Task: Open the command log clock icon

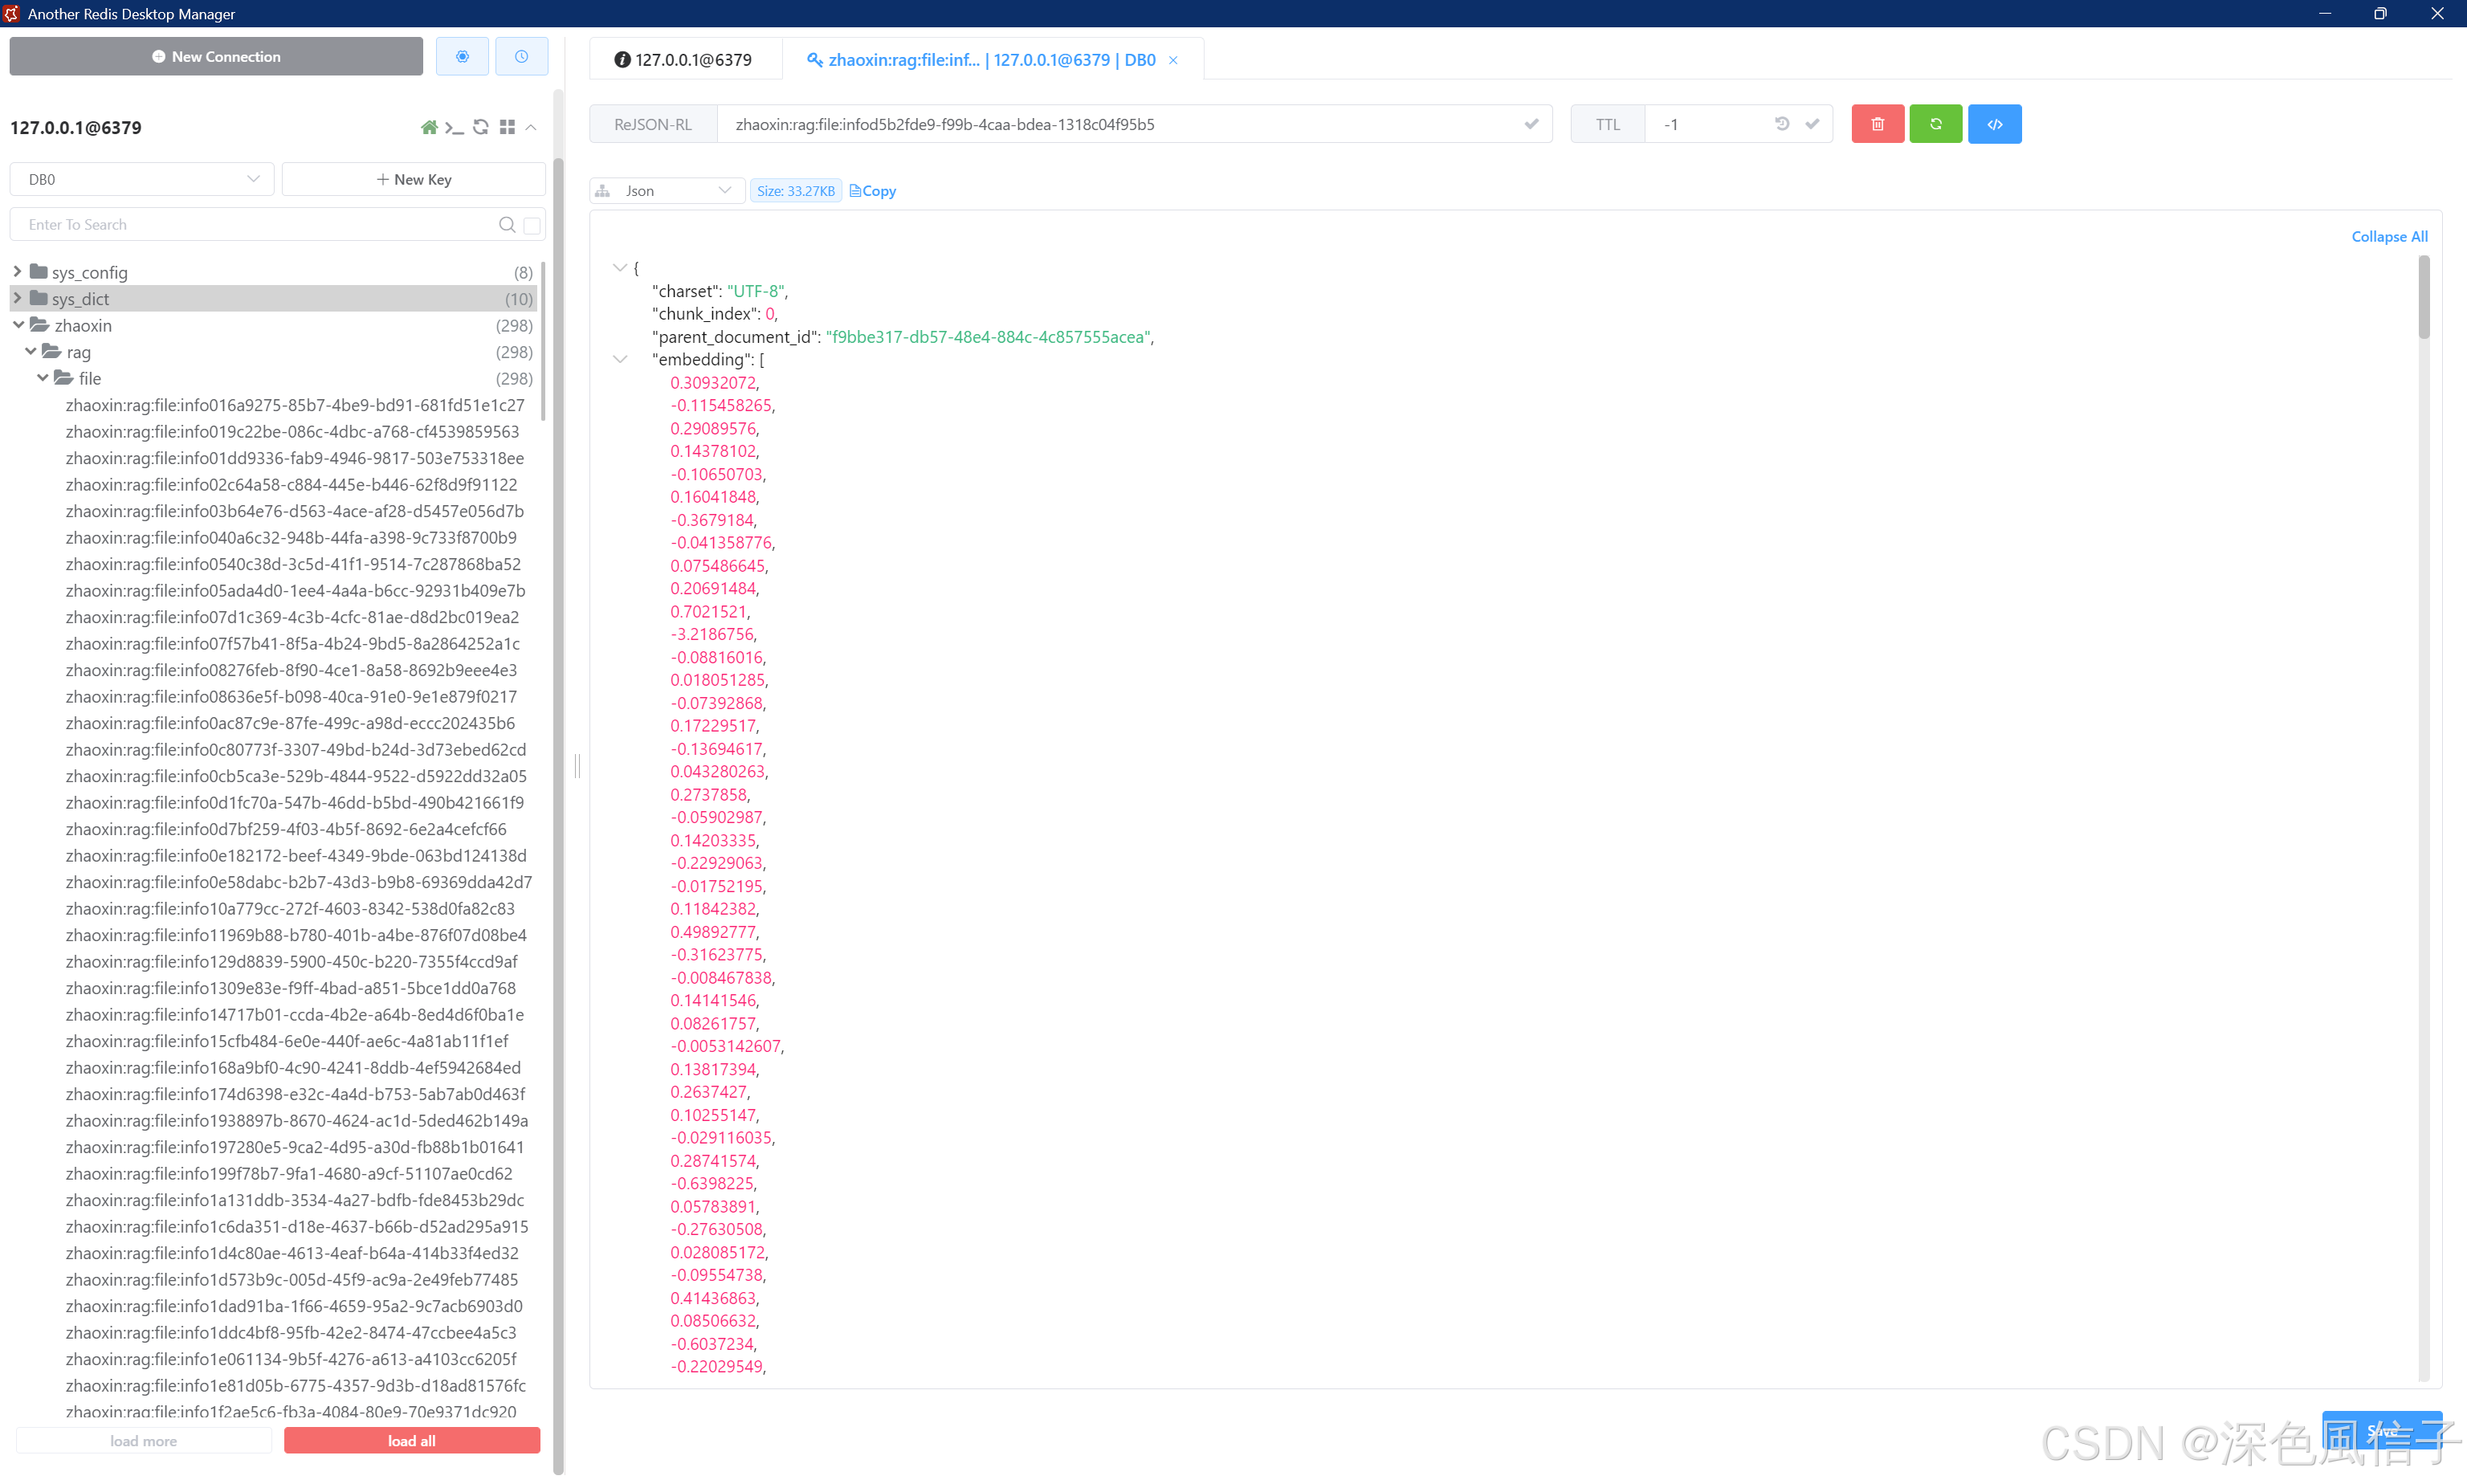Action: pyautogui.click(x=521, y=57)
